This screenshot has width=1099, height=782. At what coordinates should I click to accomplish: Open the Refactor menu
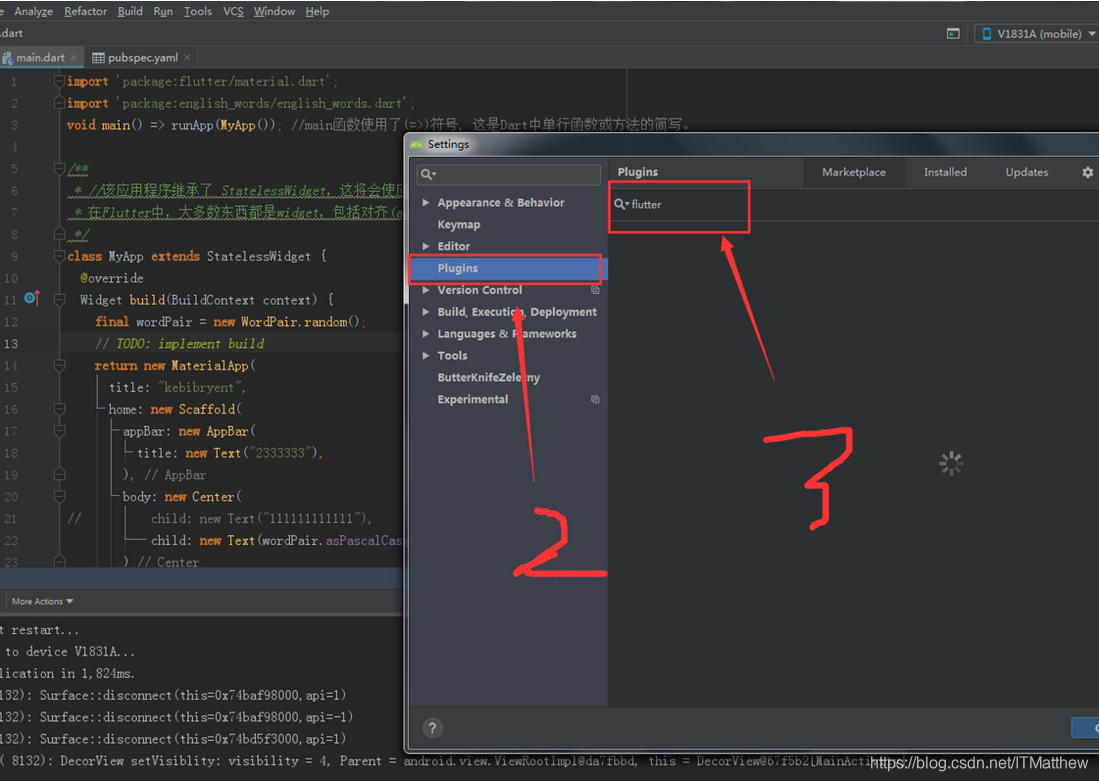(x=86, y=11)
